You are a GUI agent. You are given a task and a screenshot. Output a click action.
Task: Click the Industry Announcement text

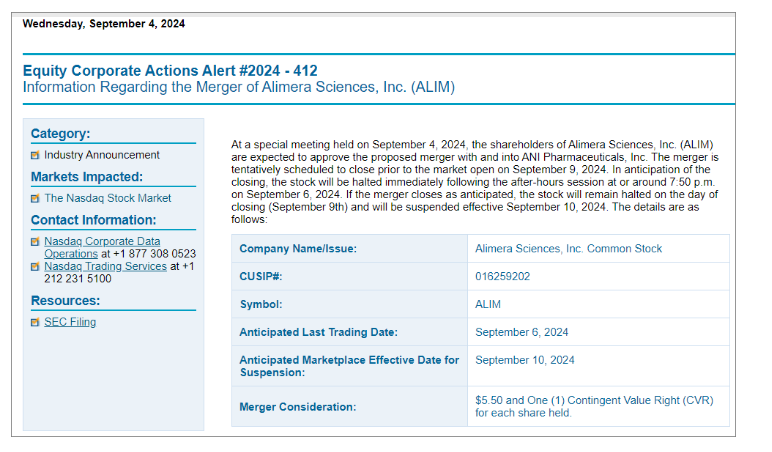tap(102, 155)
